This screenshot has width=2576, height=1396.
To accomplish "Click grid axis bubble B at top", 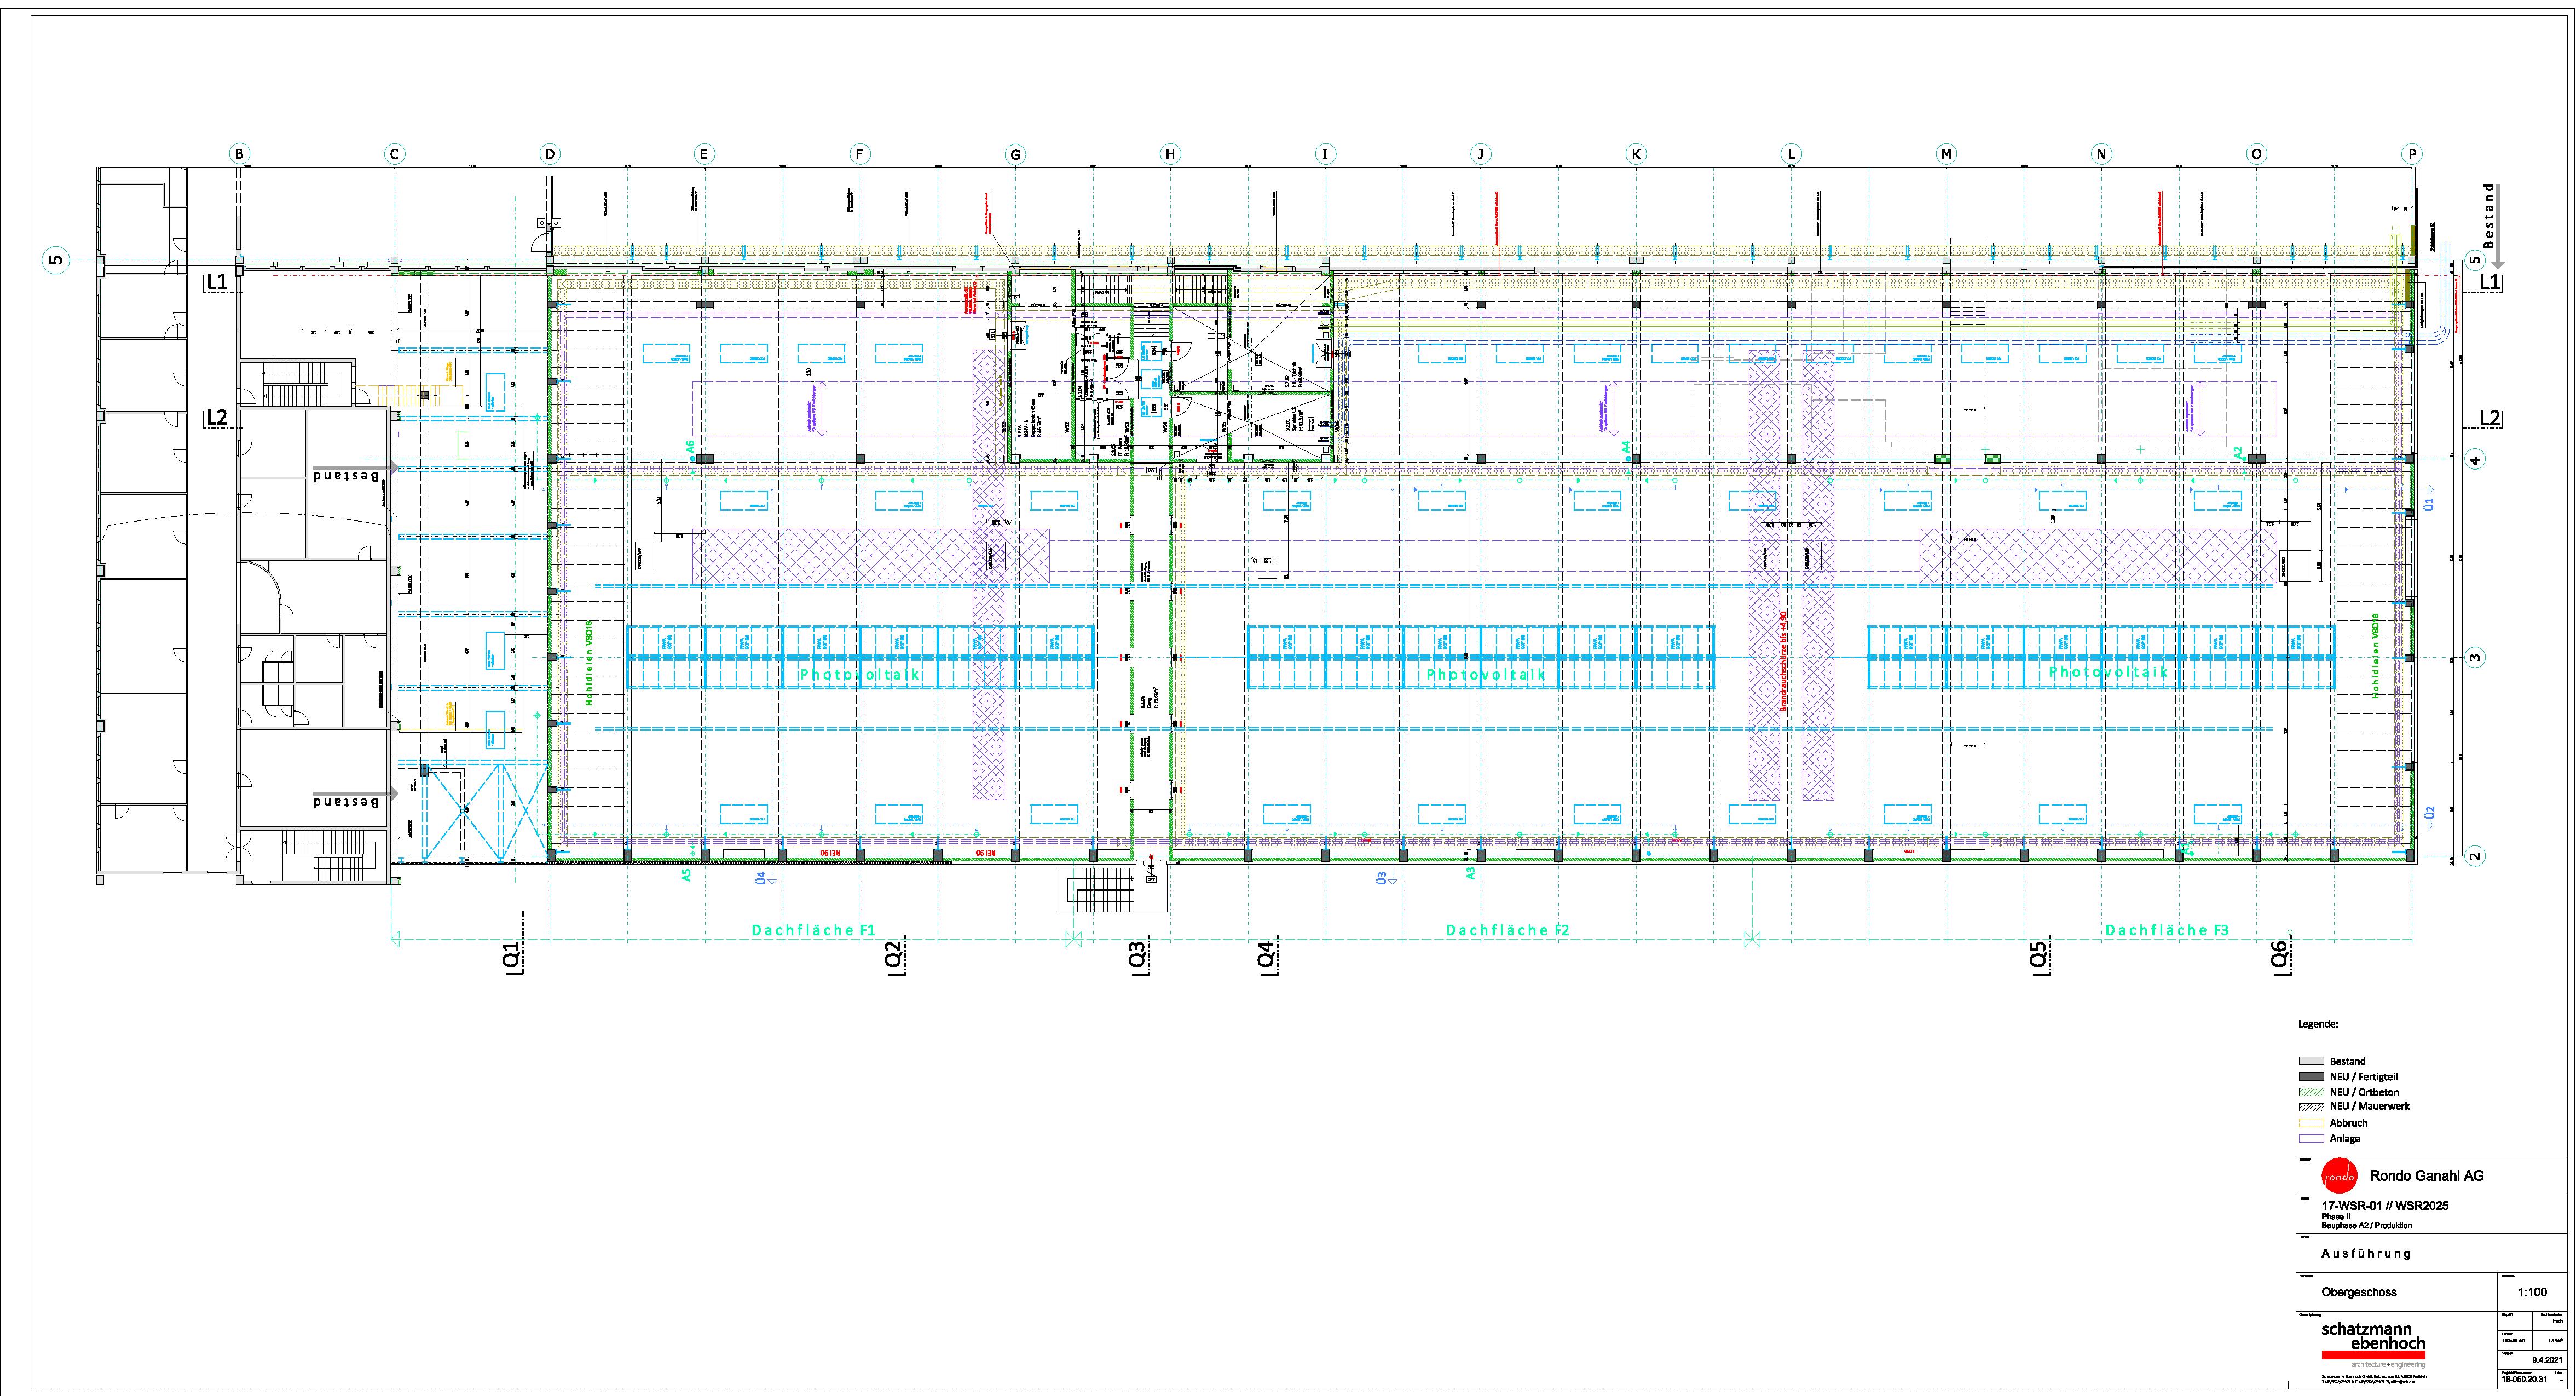I will pos(239,154).
